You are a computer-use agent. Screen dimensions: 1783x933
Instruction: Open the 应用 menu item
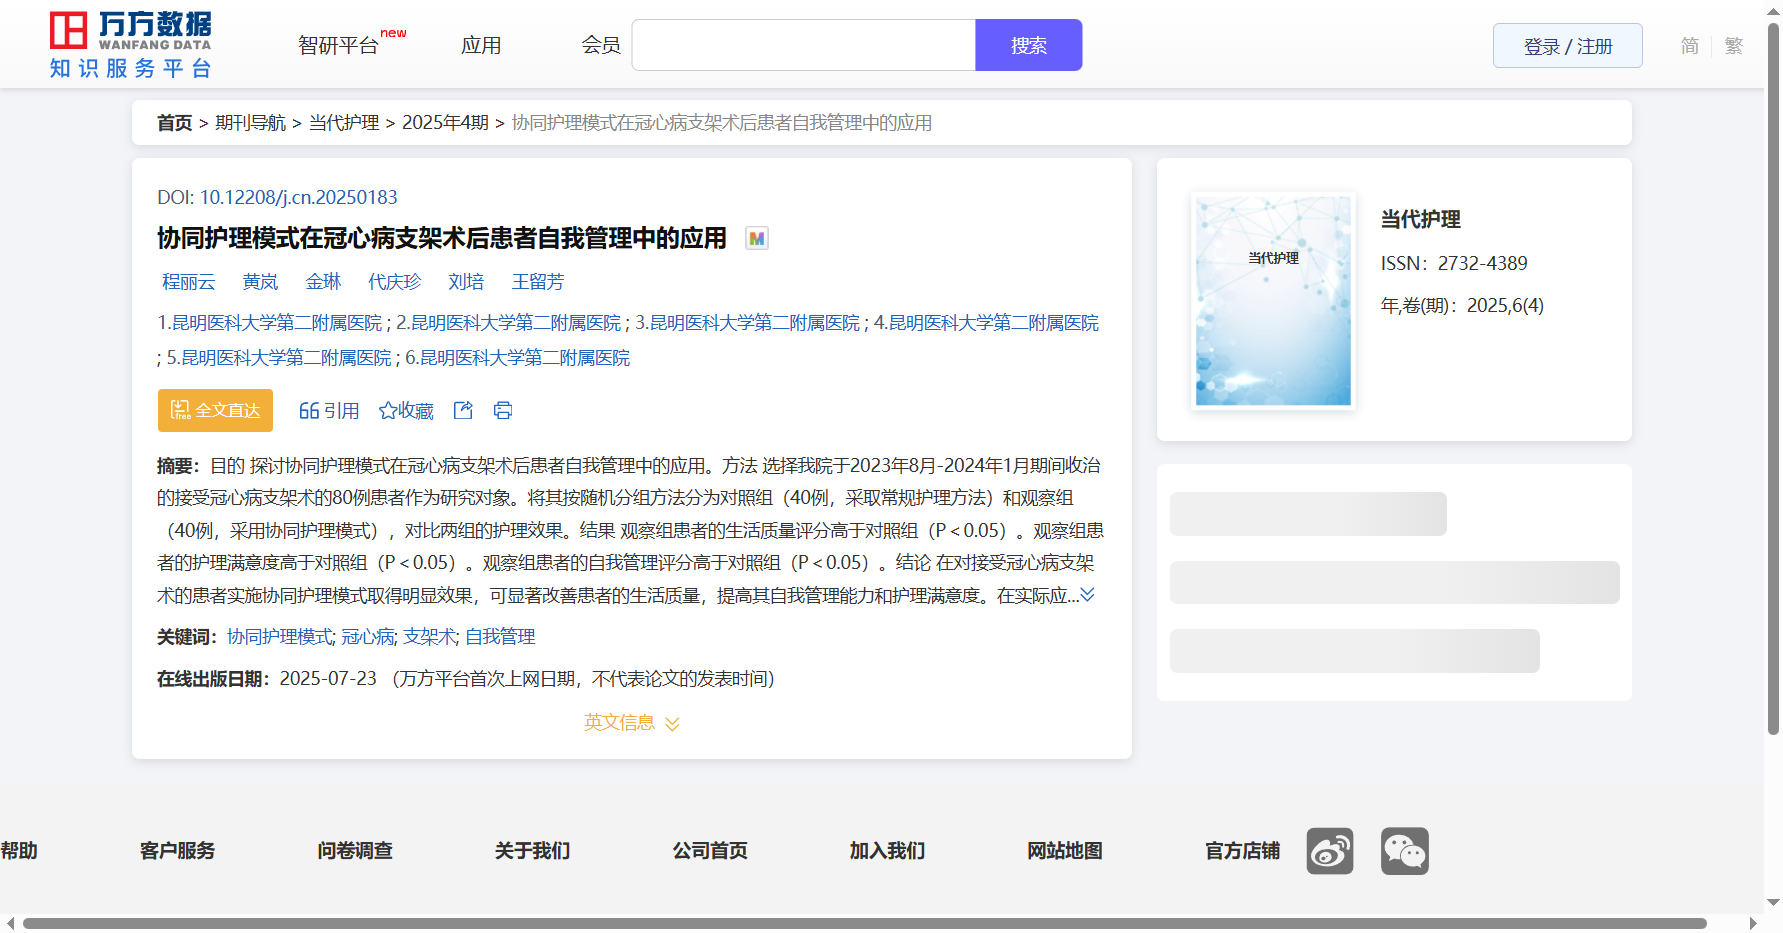[481, 46]
